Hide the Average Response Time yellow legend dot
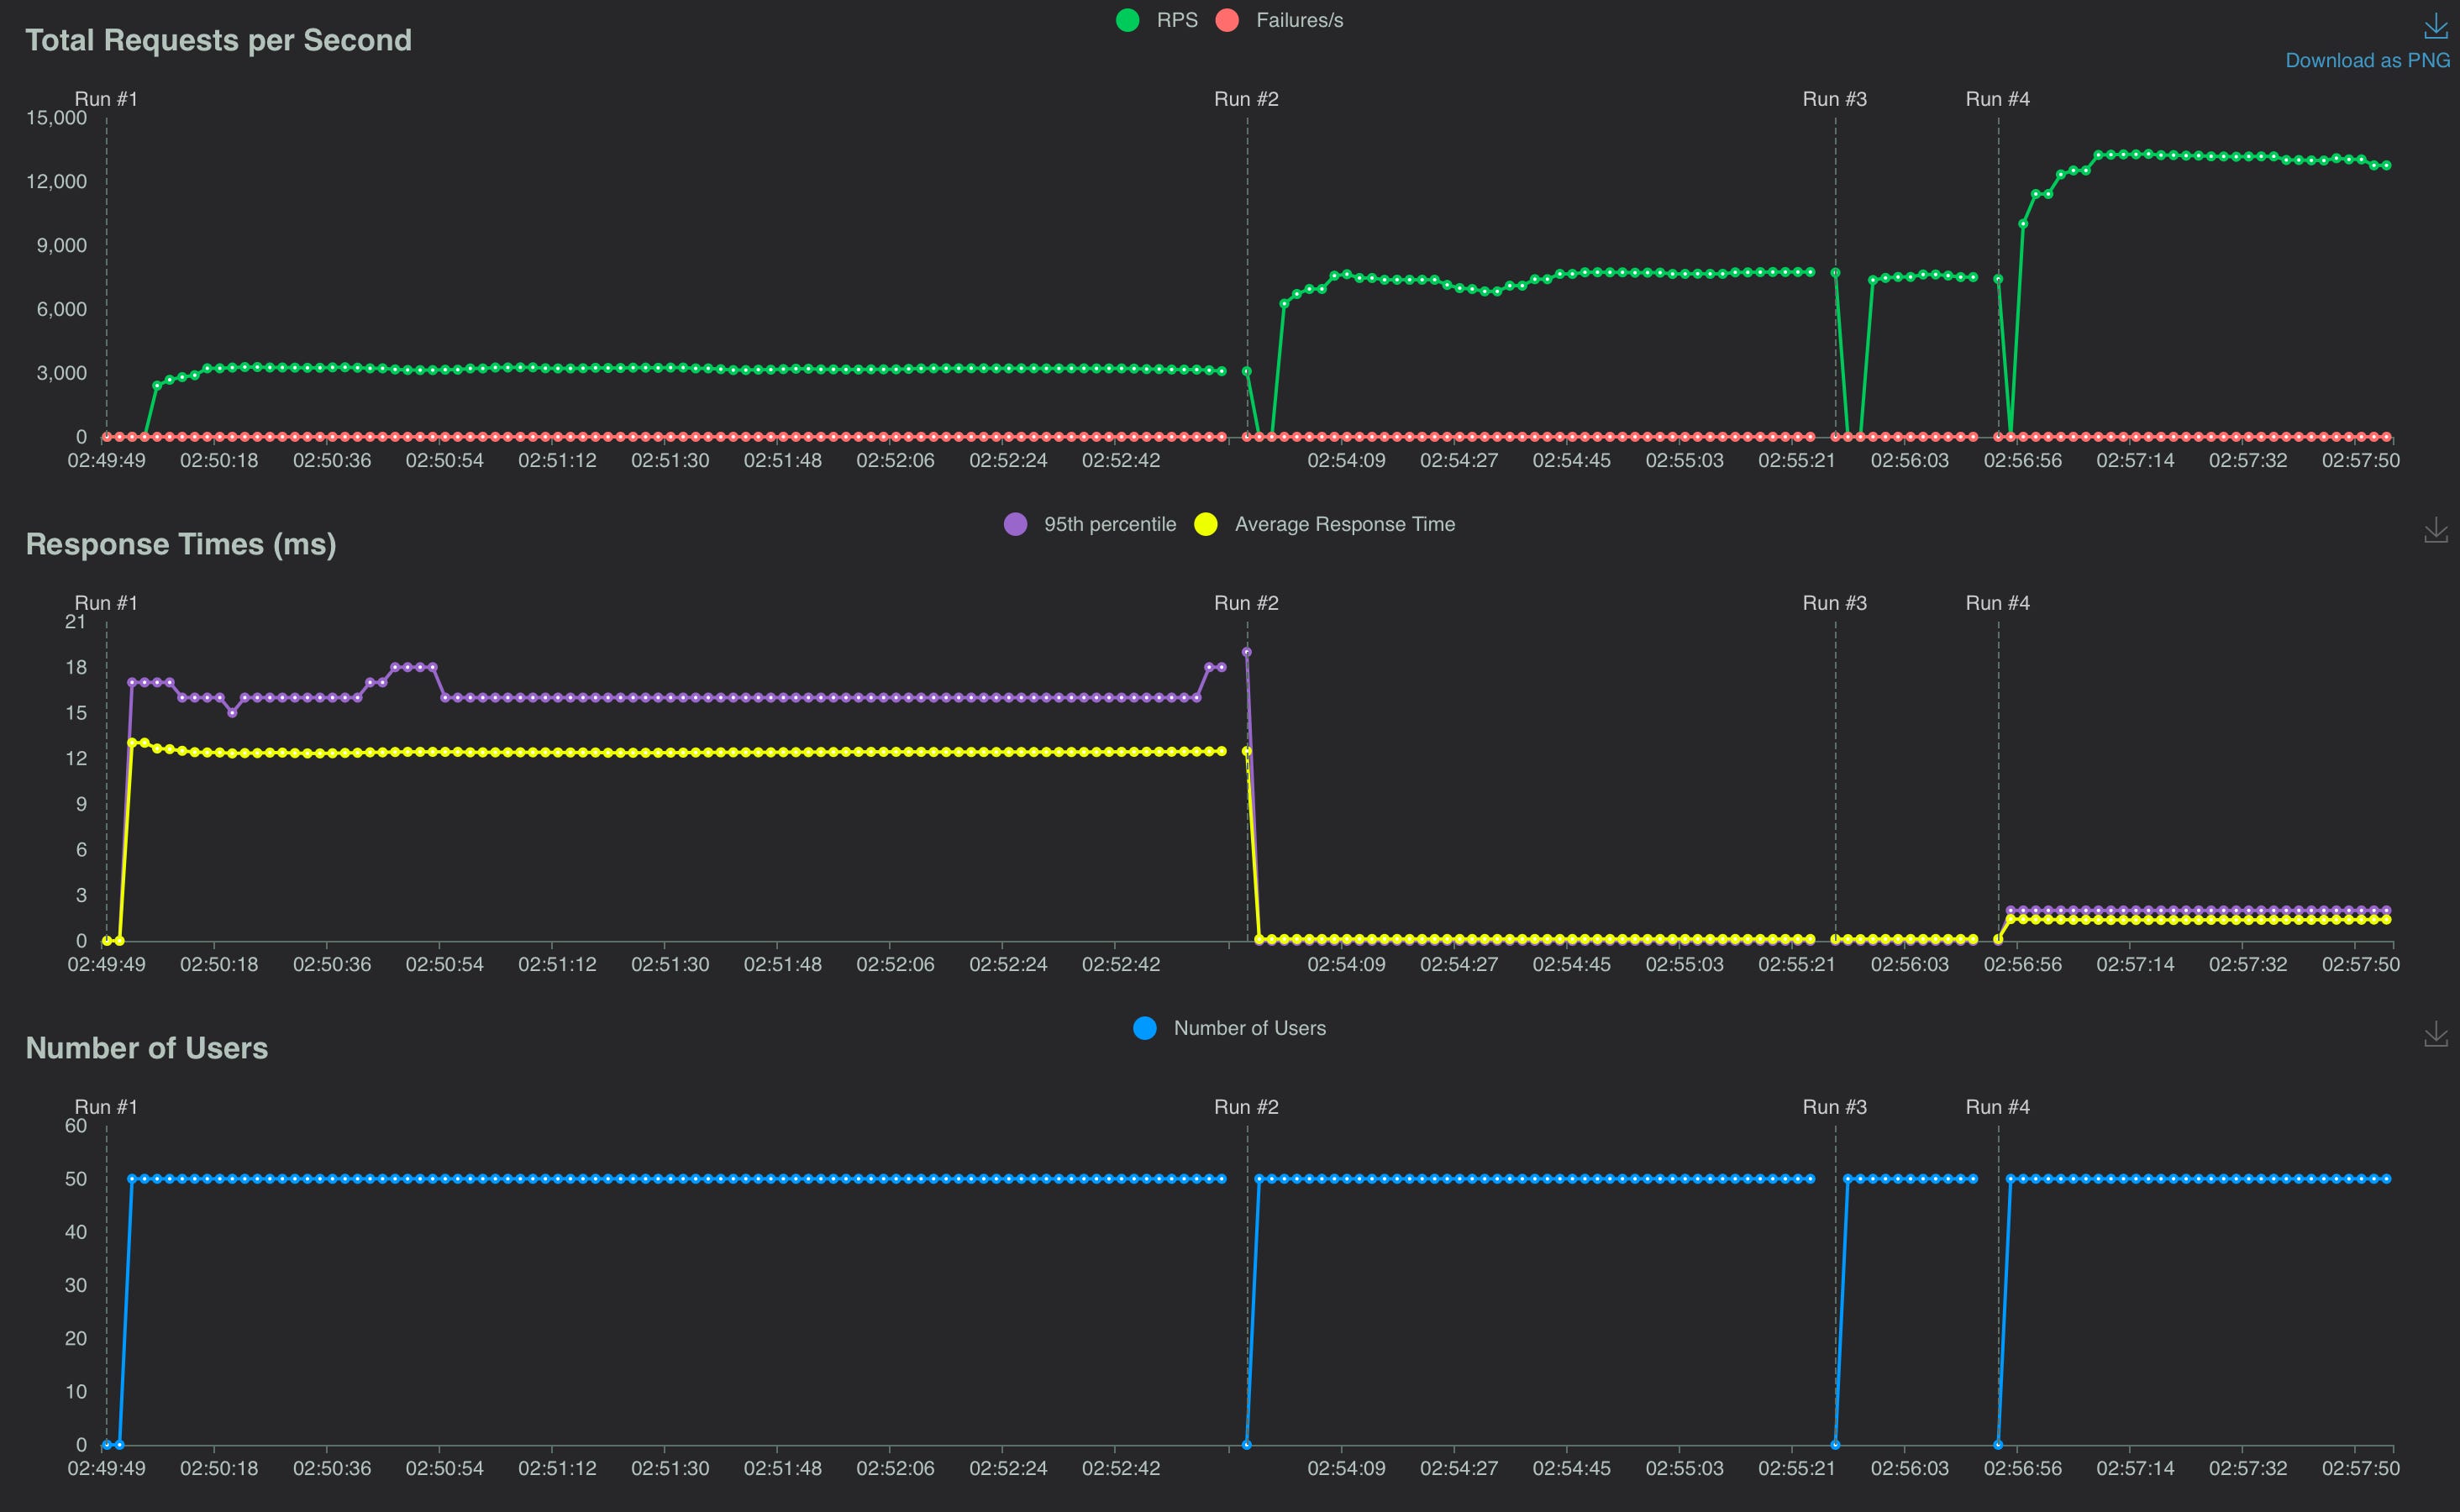Image resolution: width=2460 pixels, height=1512 pixels. click(1206, 524)
